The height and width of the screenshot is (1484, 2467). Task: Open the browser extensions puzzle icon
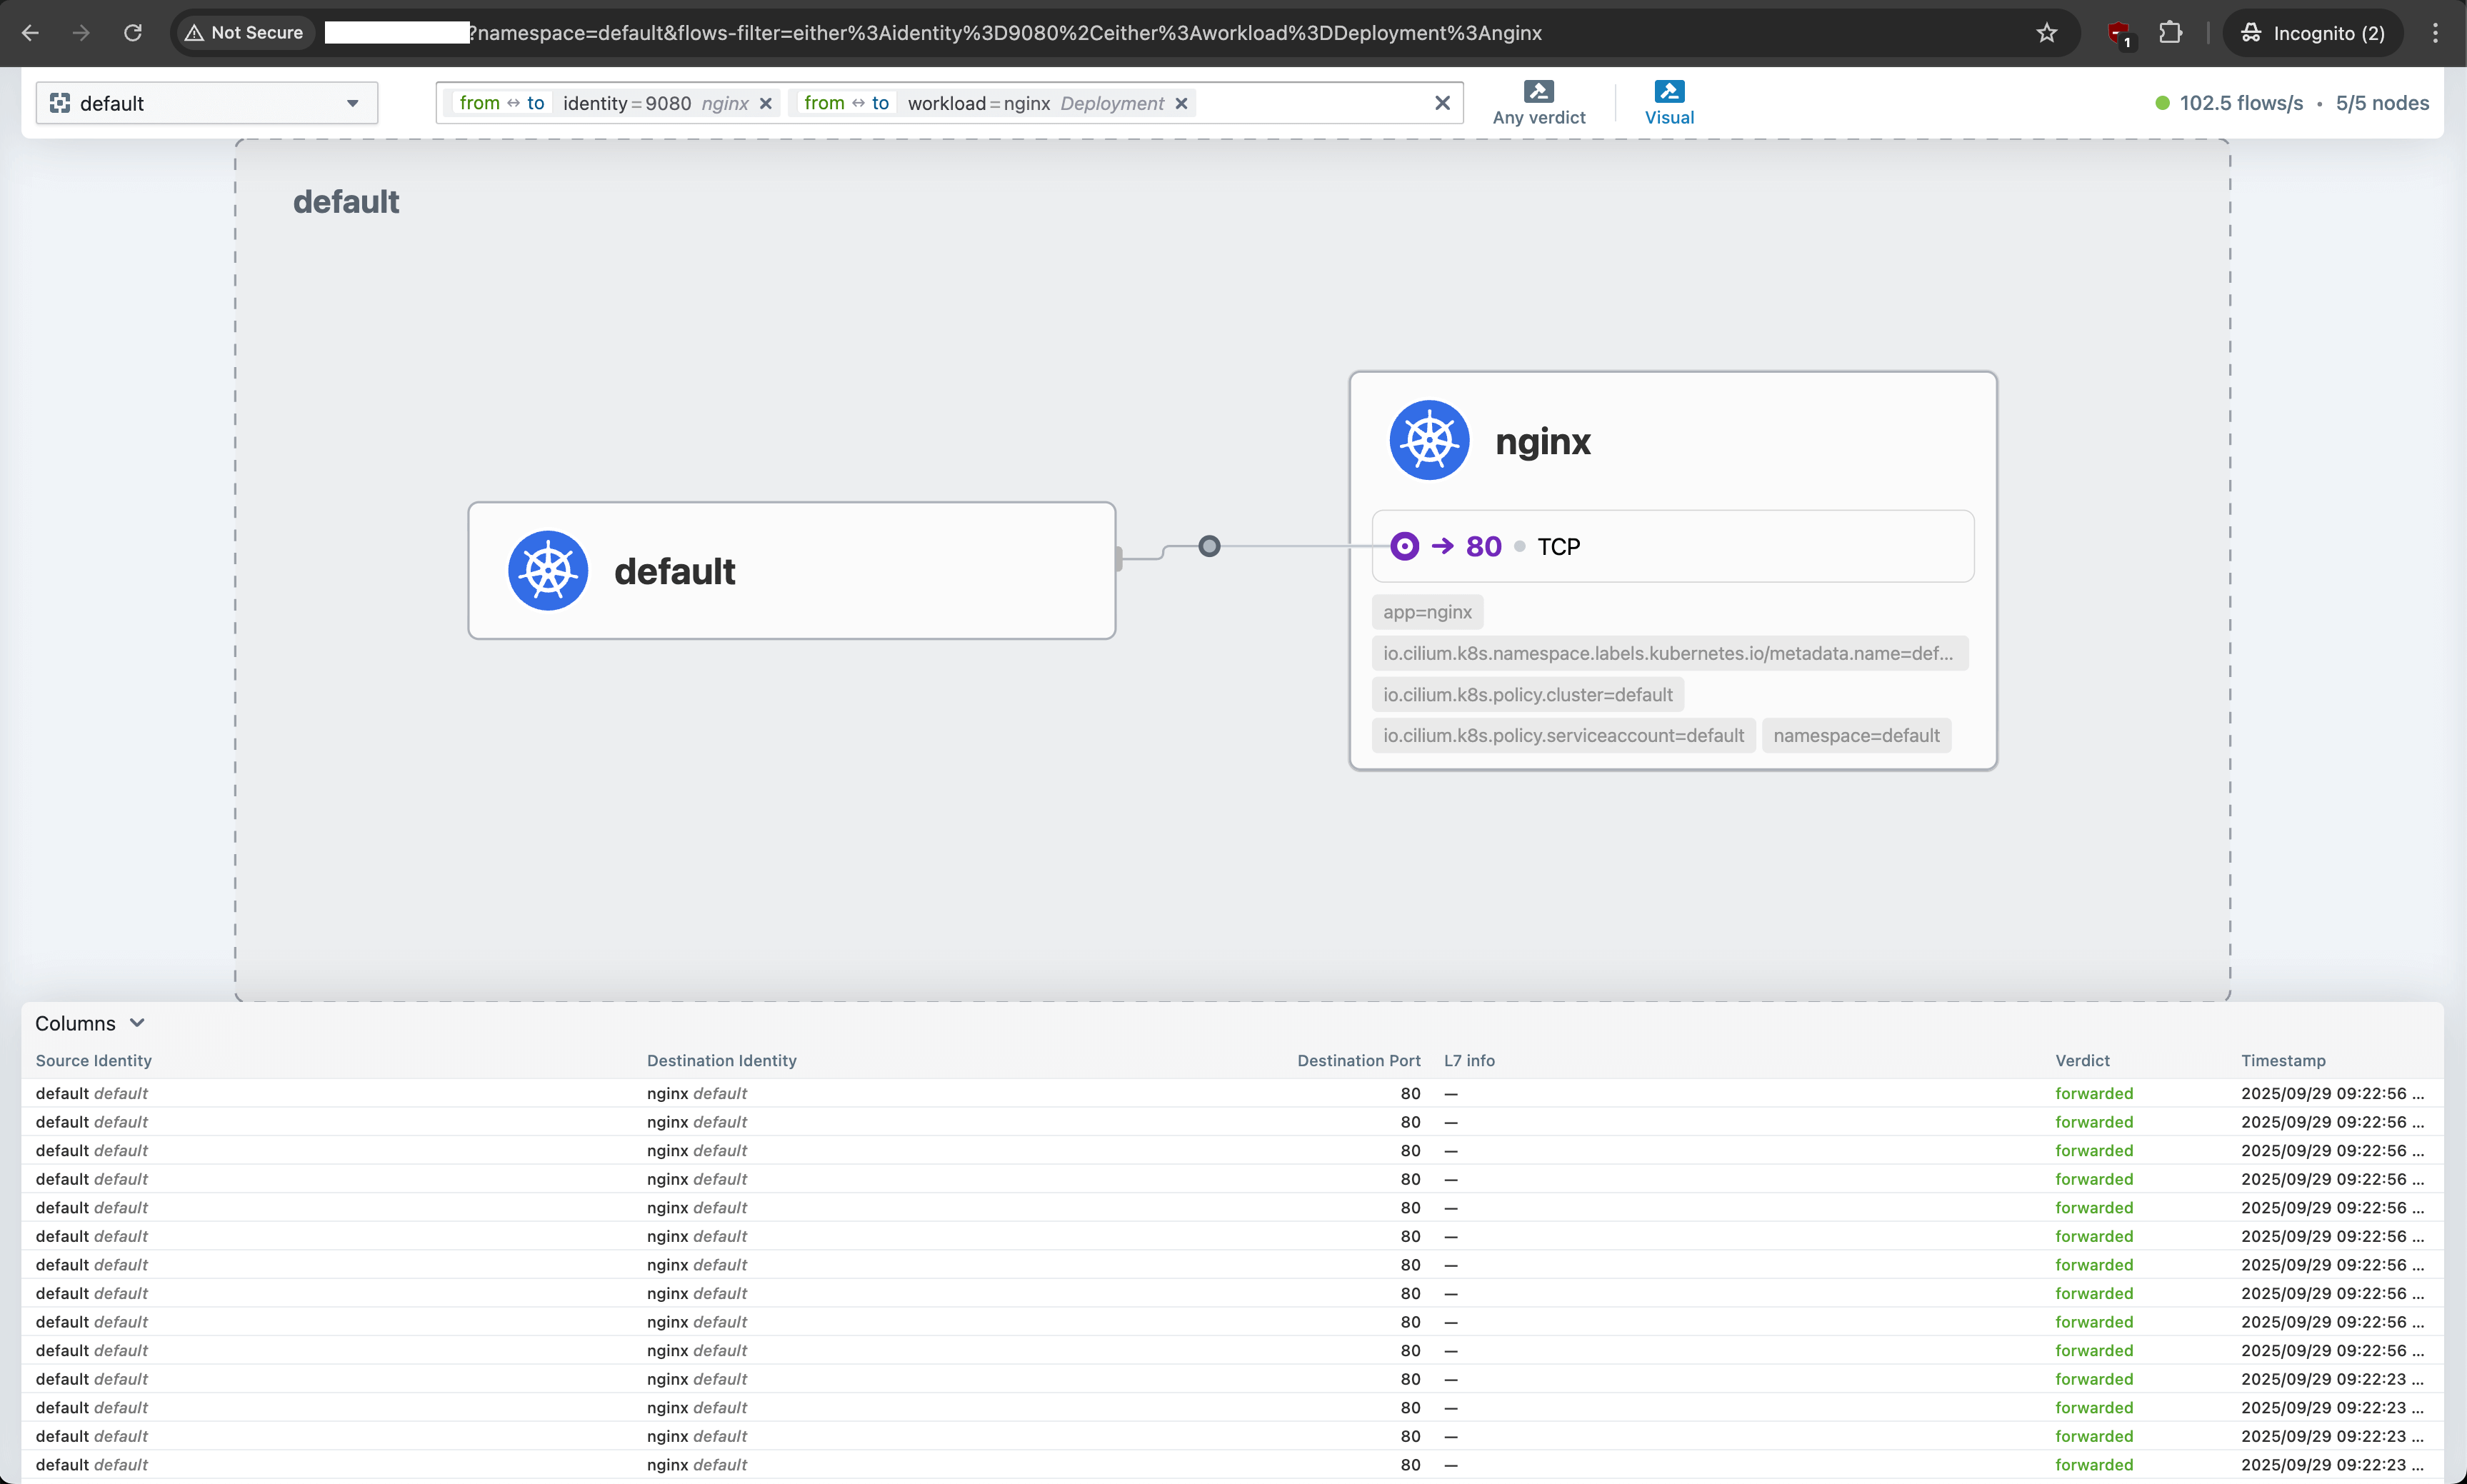pos(2170,33)
